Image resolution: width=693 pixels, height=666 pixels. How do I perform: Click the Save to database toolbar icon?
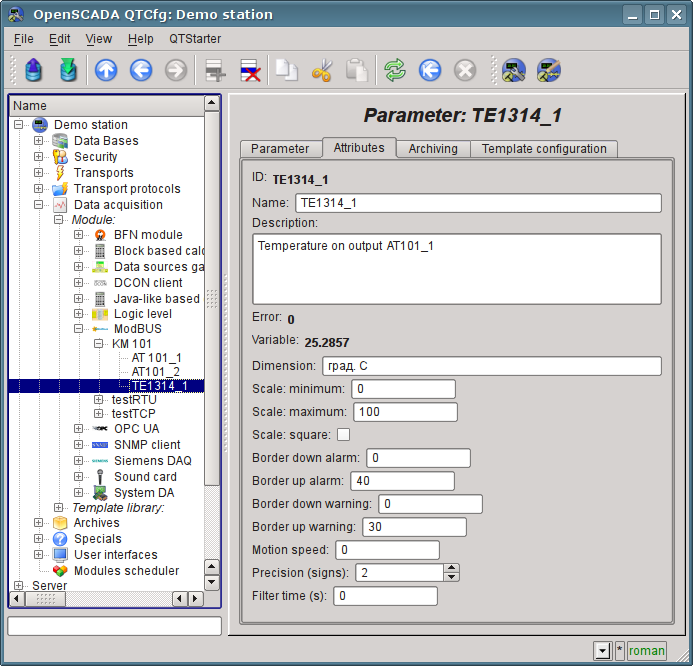pos(67,70)
